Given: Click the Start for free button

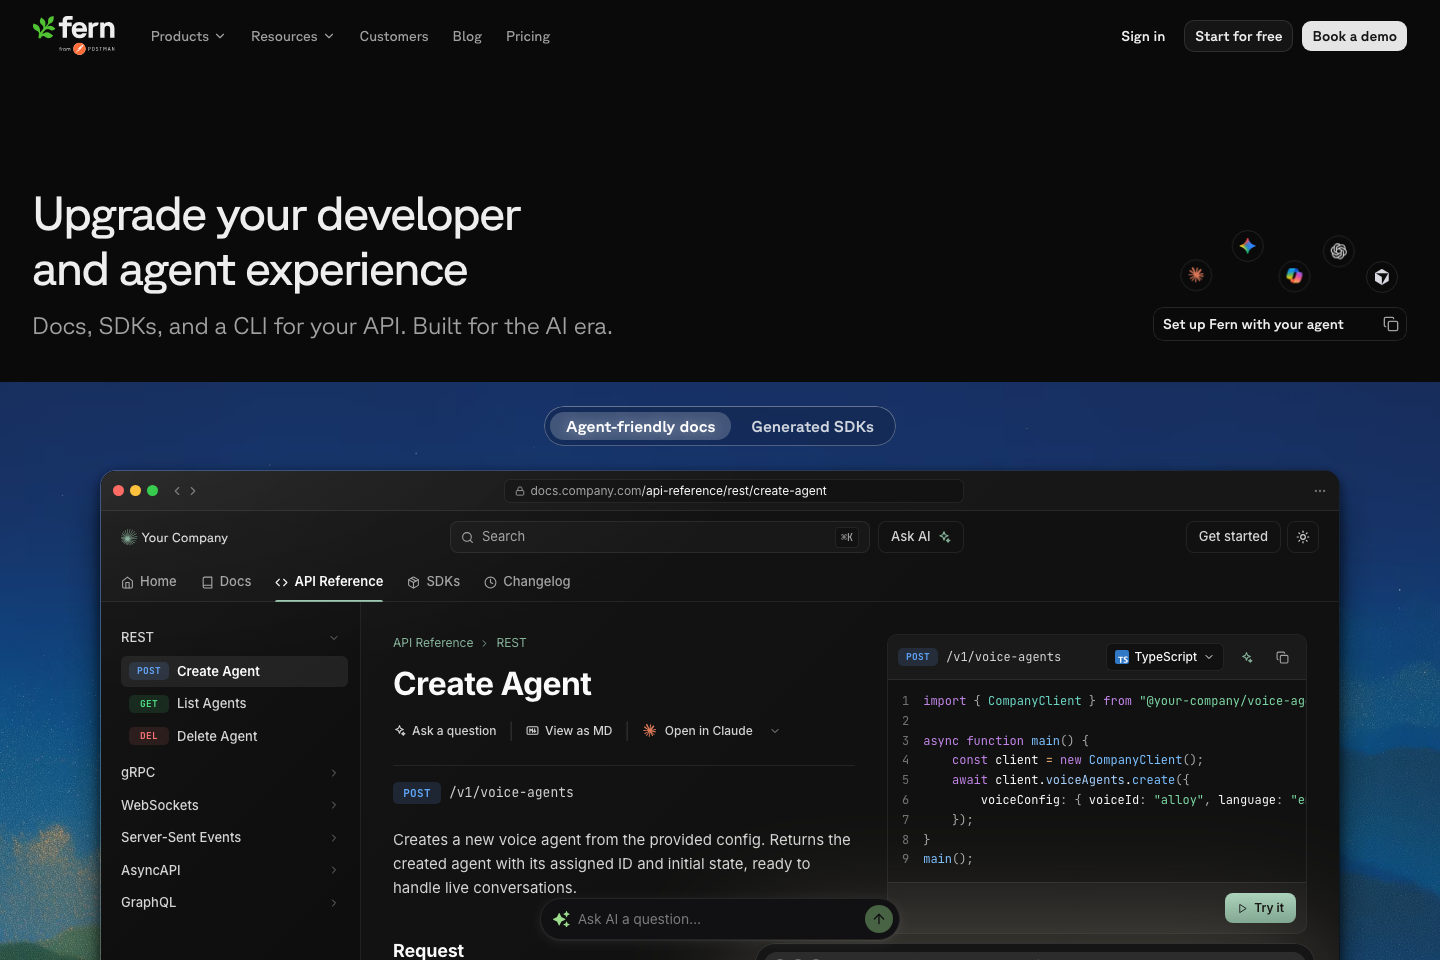Looking at the screenshot, I should (1238, 36).
